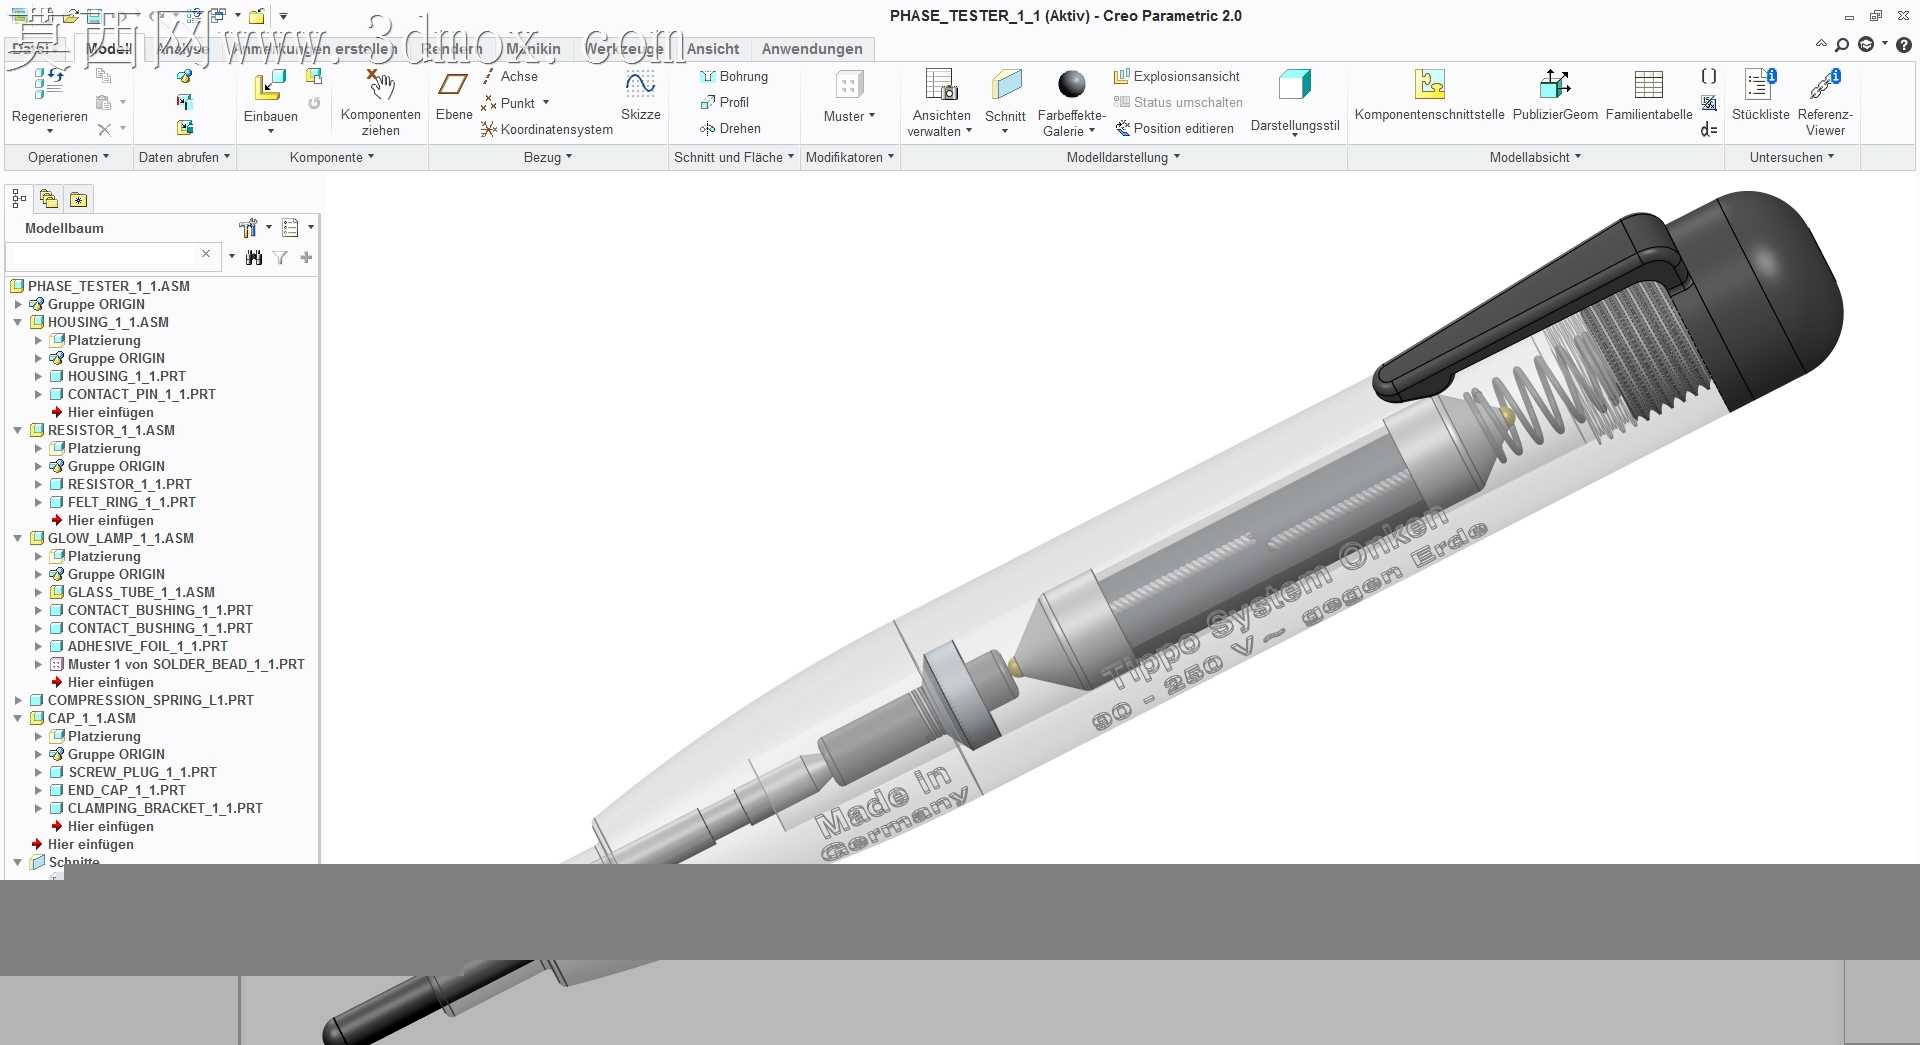1920x1045 pixels.
Task: Collapse the GLOW_LAMP_1_1.ASM tree node
Action: pyautogui.click(x=18, y=538)
